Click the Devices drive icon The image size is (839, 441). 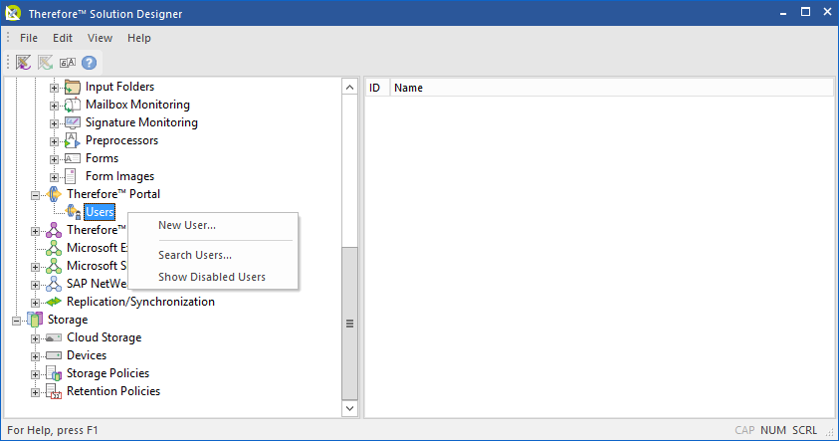coord(54,355)
